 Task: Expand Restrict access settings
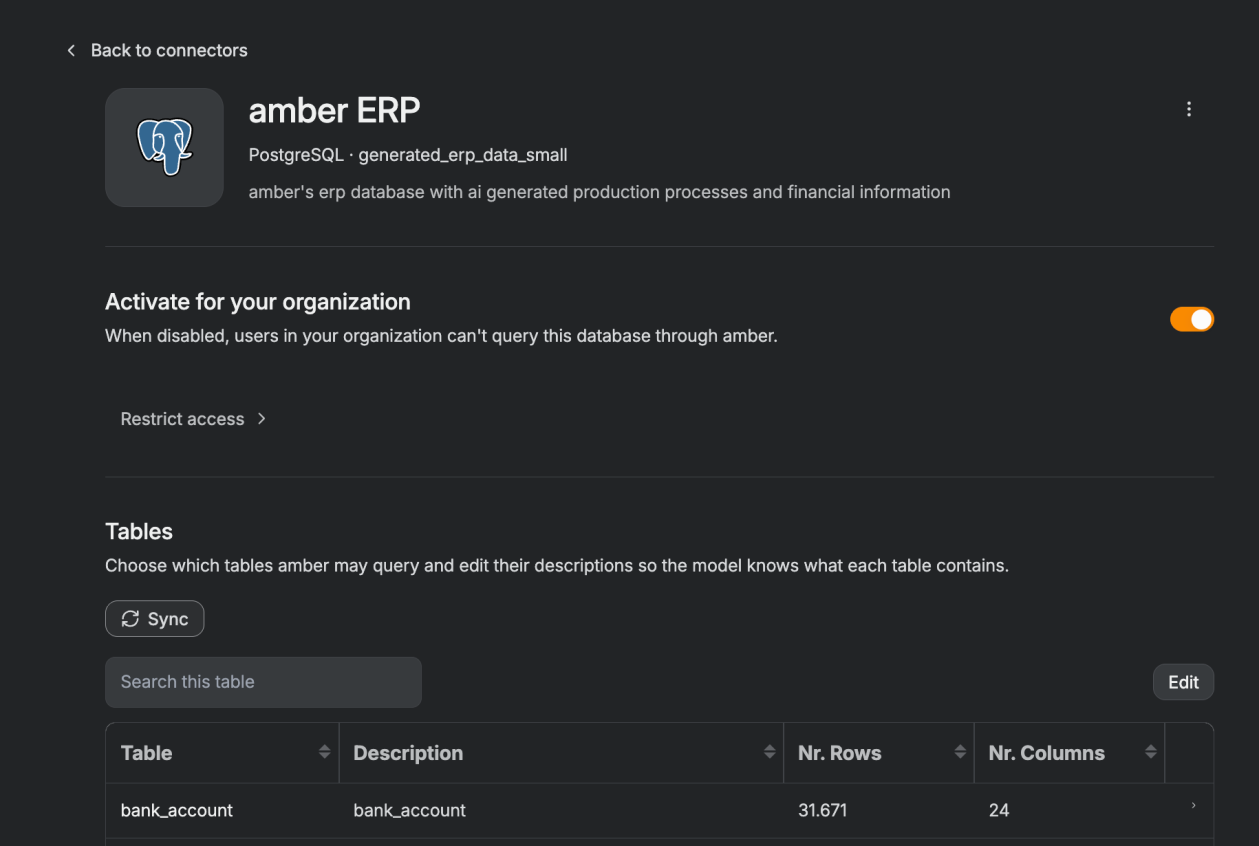193,419
